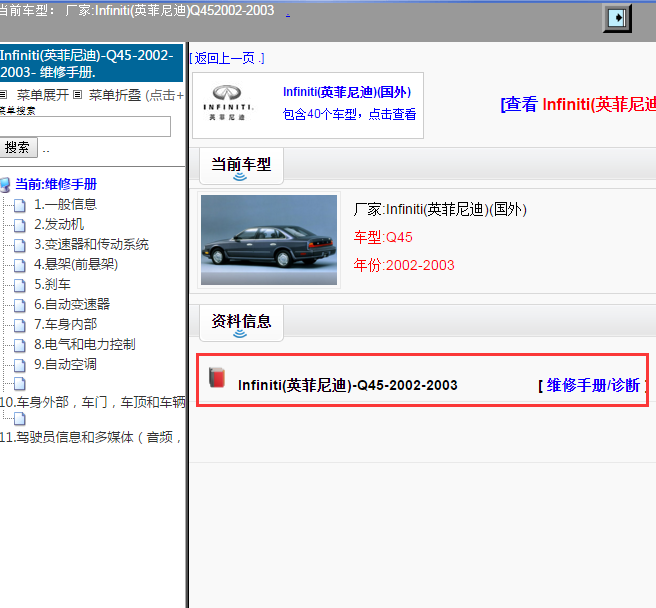Open 11.驾驶员信息和多媒体 section
Image resolution: width=656 pixels, height=608 pixels.
[x=91, y=438]
